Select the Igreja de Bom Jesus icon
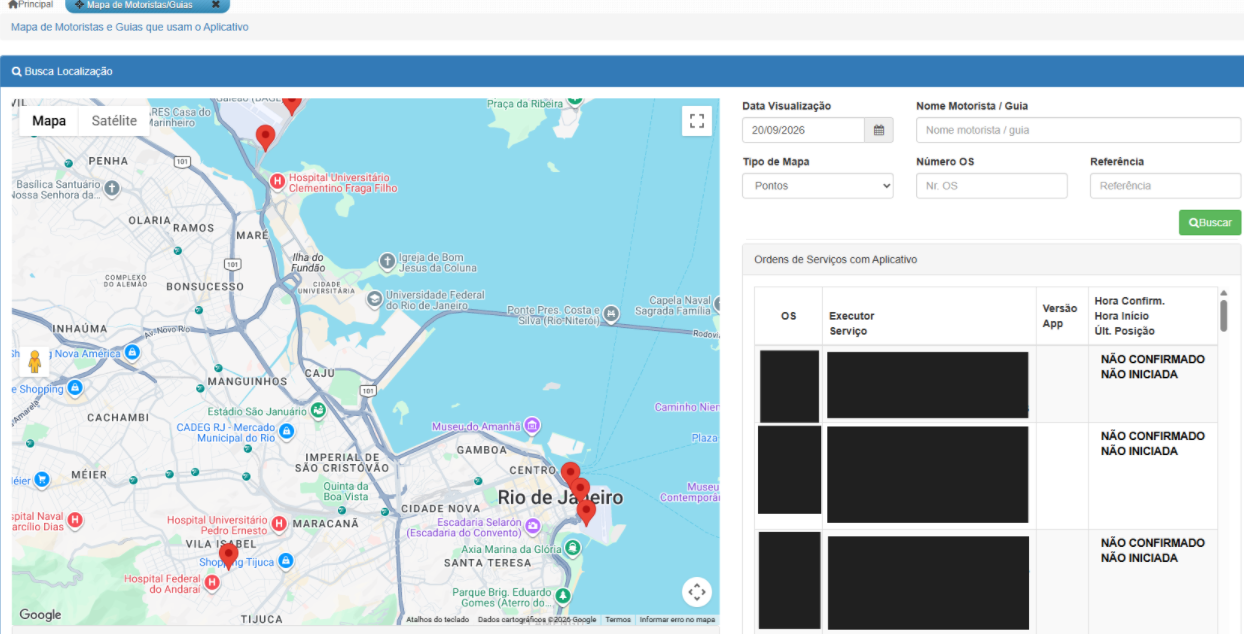 tap(387, 262)
